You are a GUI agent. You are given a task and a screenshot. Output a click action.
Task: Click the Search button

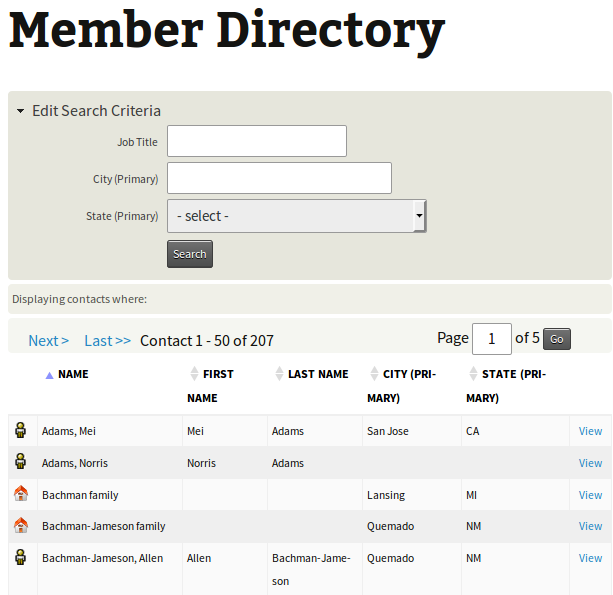pyautogui.click(x=190, y=254)
